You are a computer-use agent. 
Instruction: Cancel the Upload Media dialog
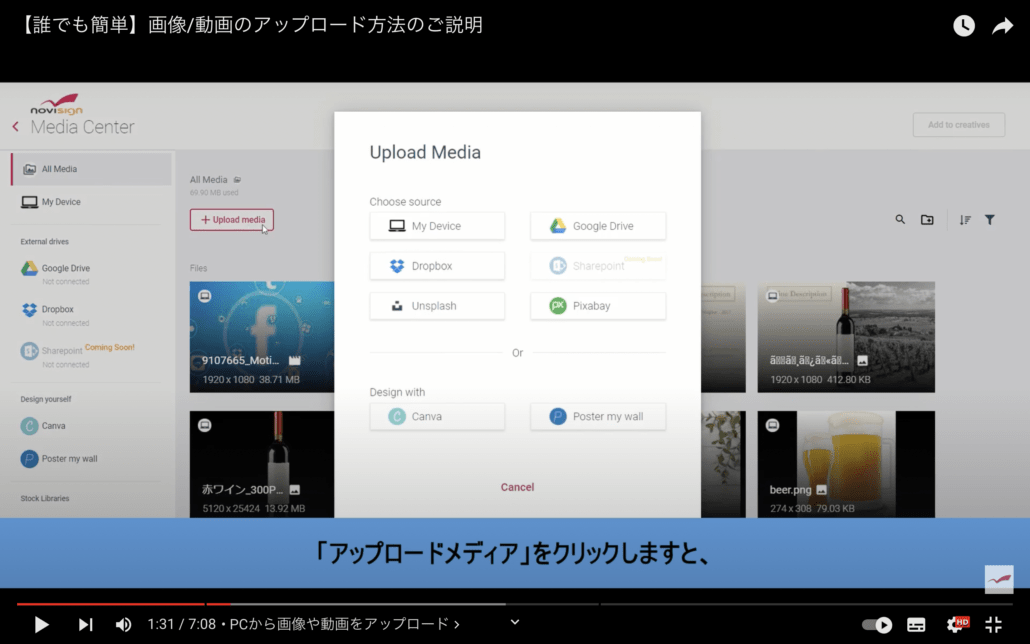pyautogui.click(x=517, y=487)
